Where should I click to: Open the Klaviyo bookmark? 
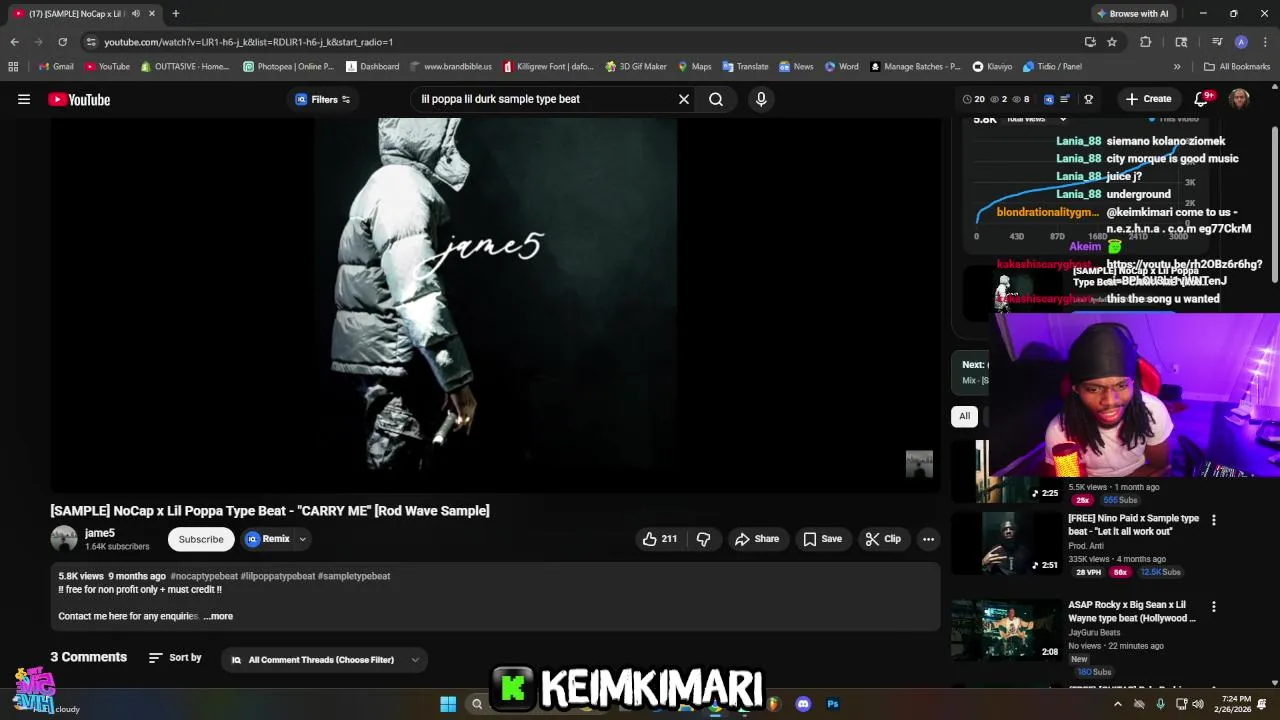tap(992, 66)
